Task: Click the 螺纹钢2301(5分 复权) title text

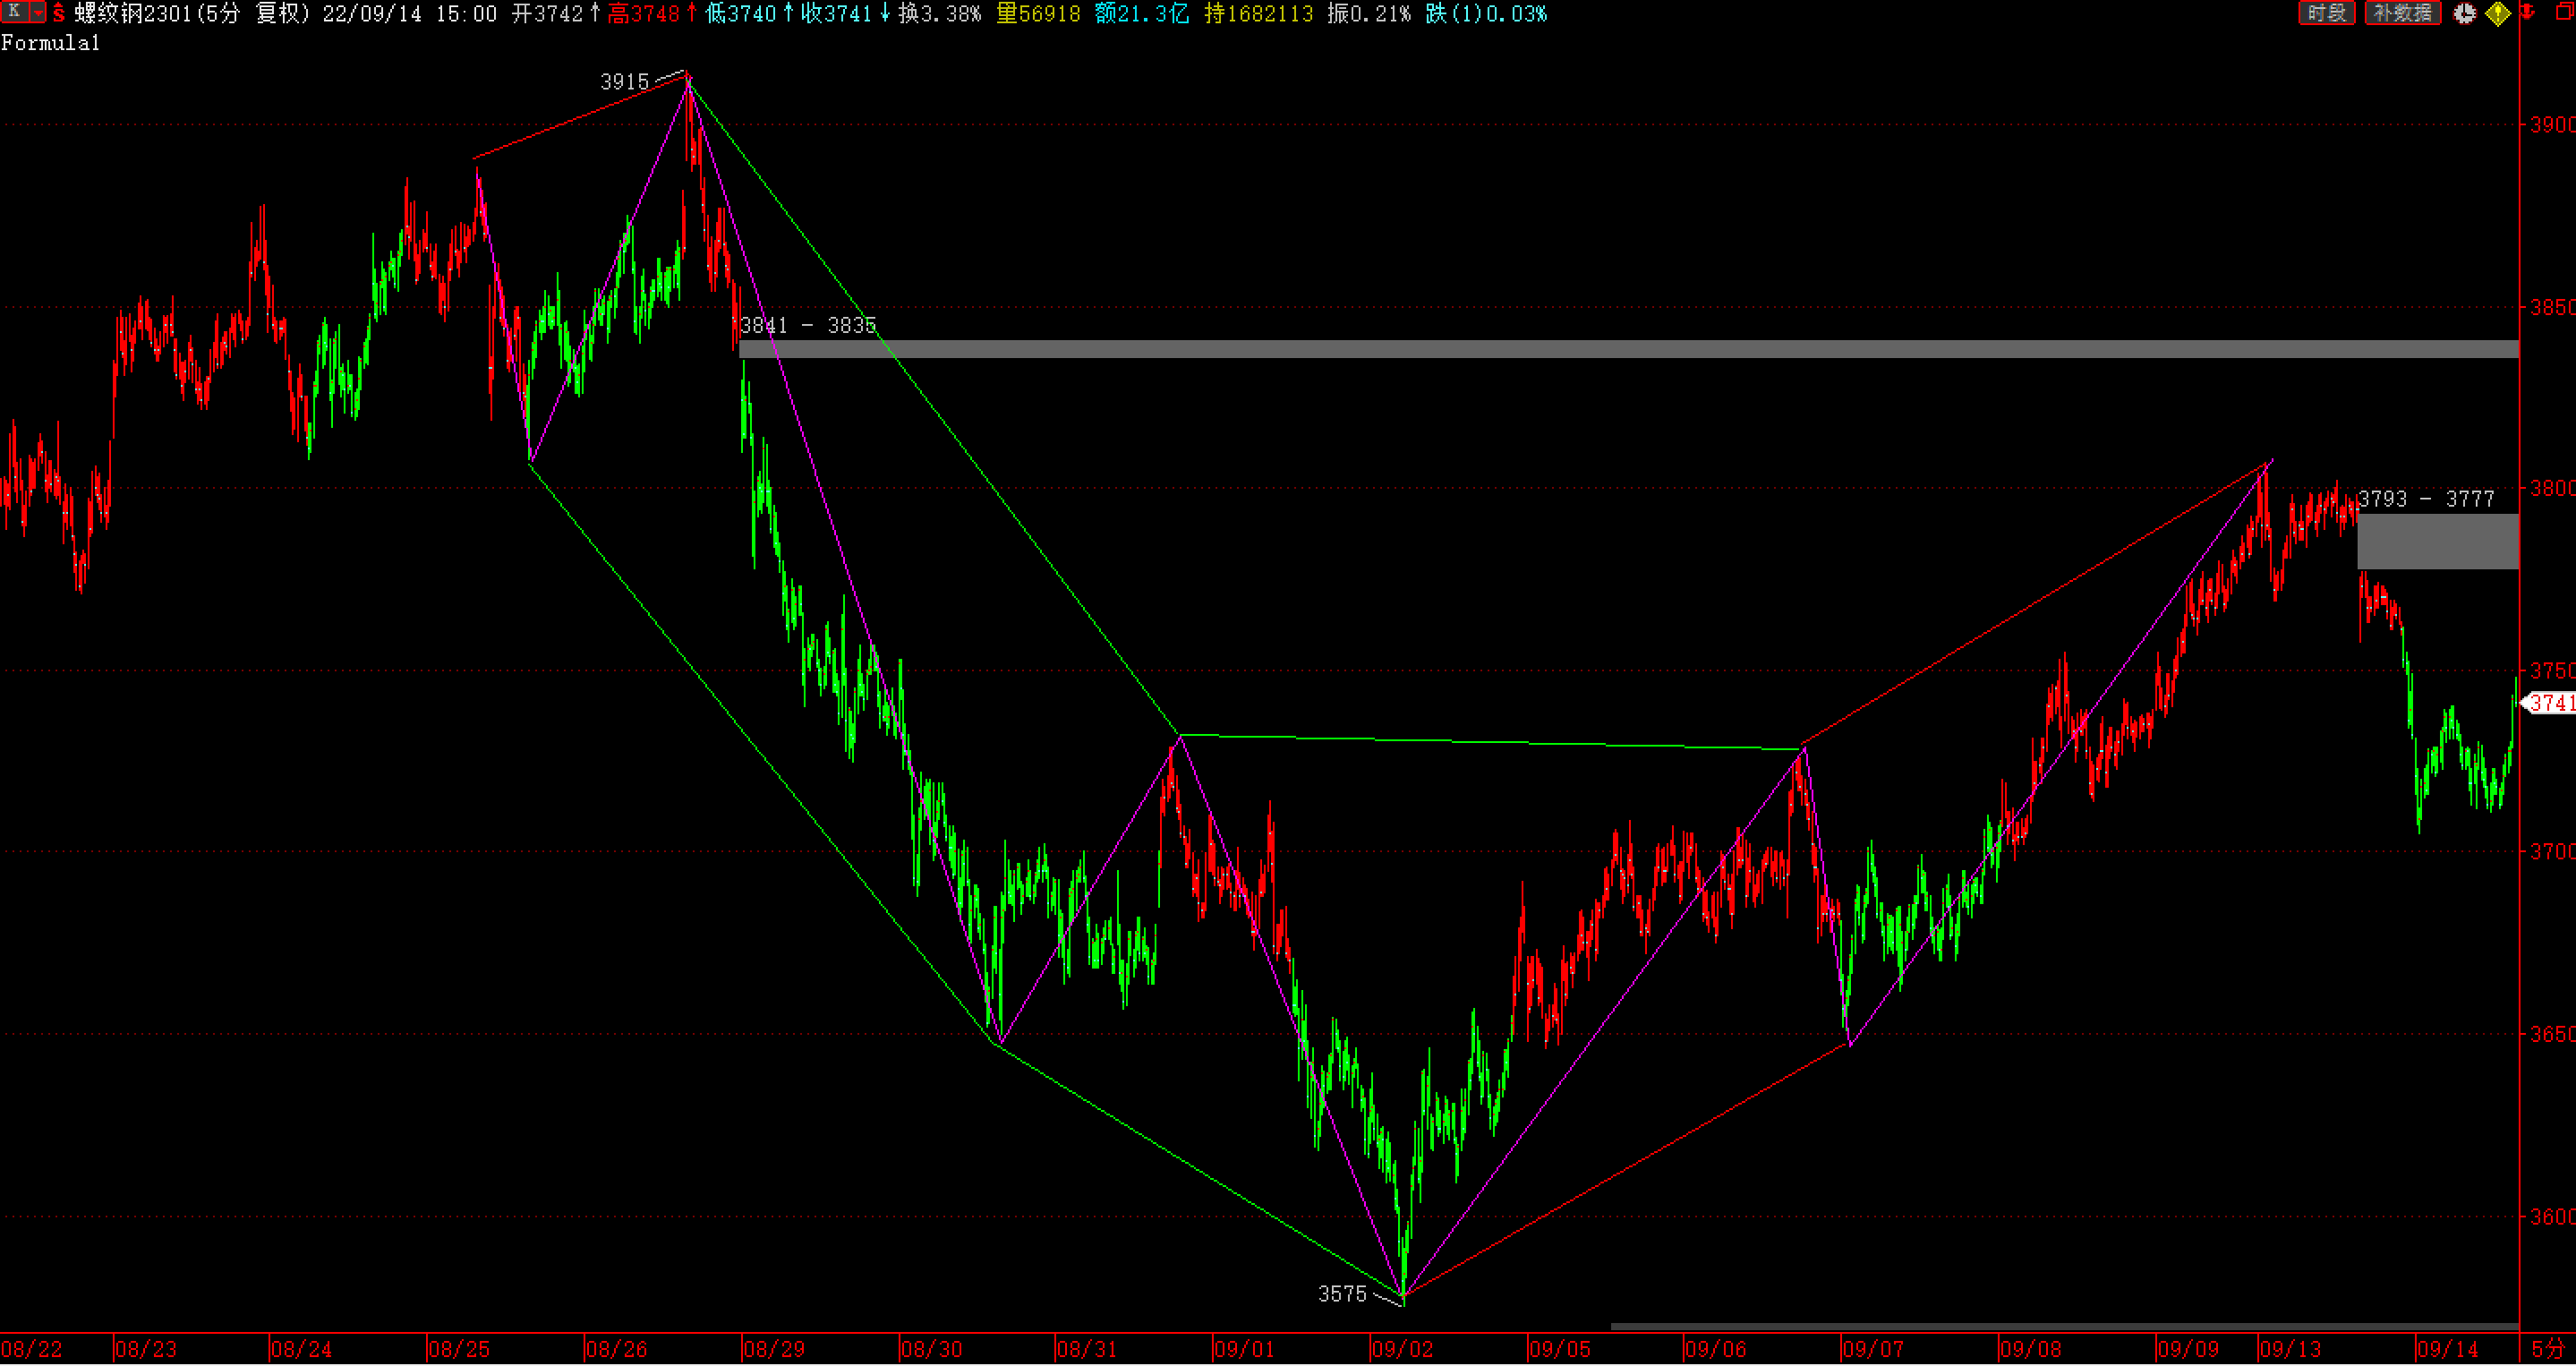Action: pyautogui.click(x=192, y=14)
